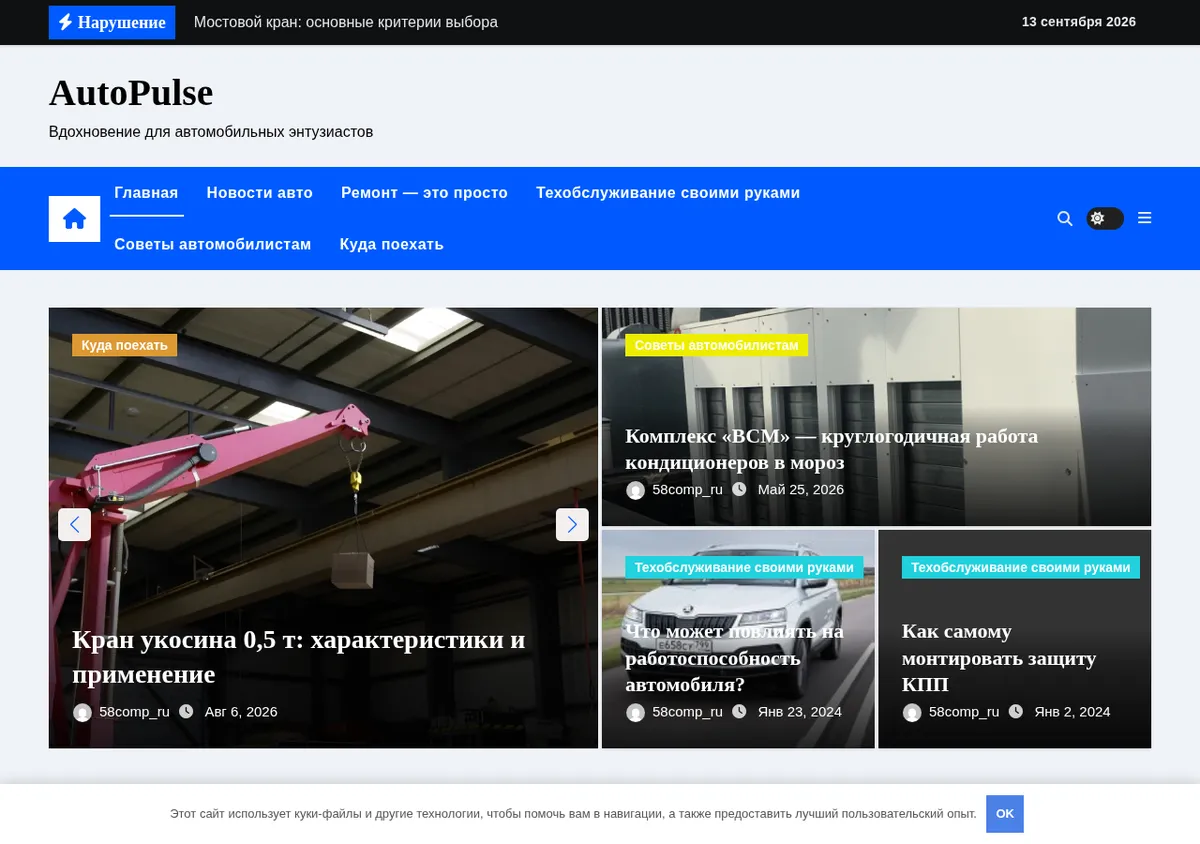1200x844 pixels.
Task: Click the lightning Нарушение badge
Action: [x=112, y=22]
